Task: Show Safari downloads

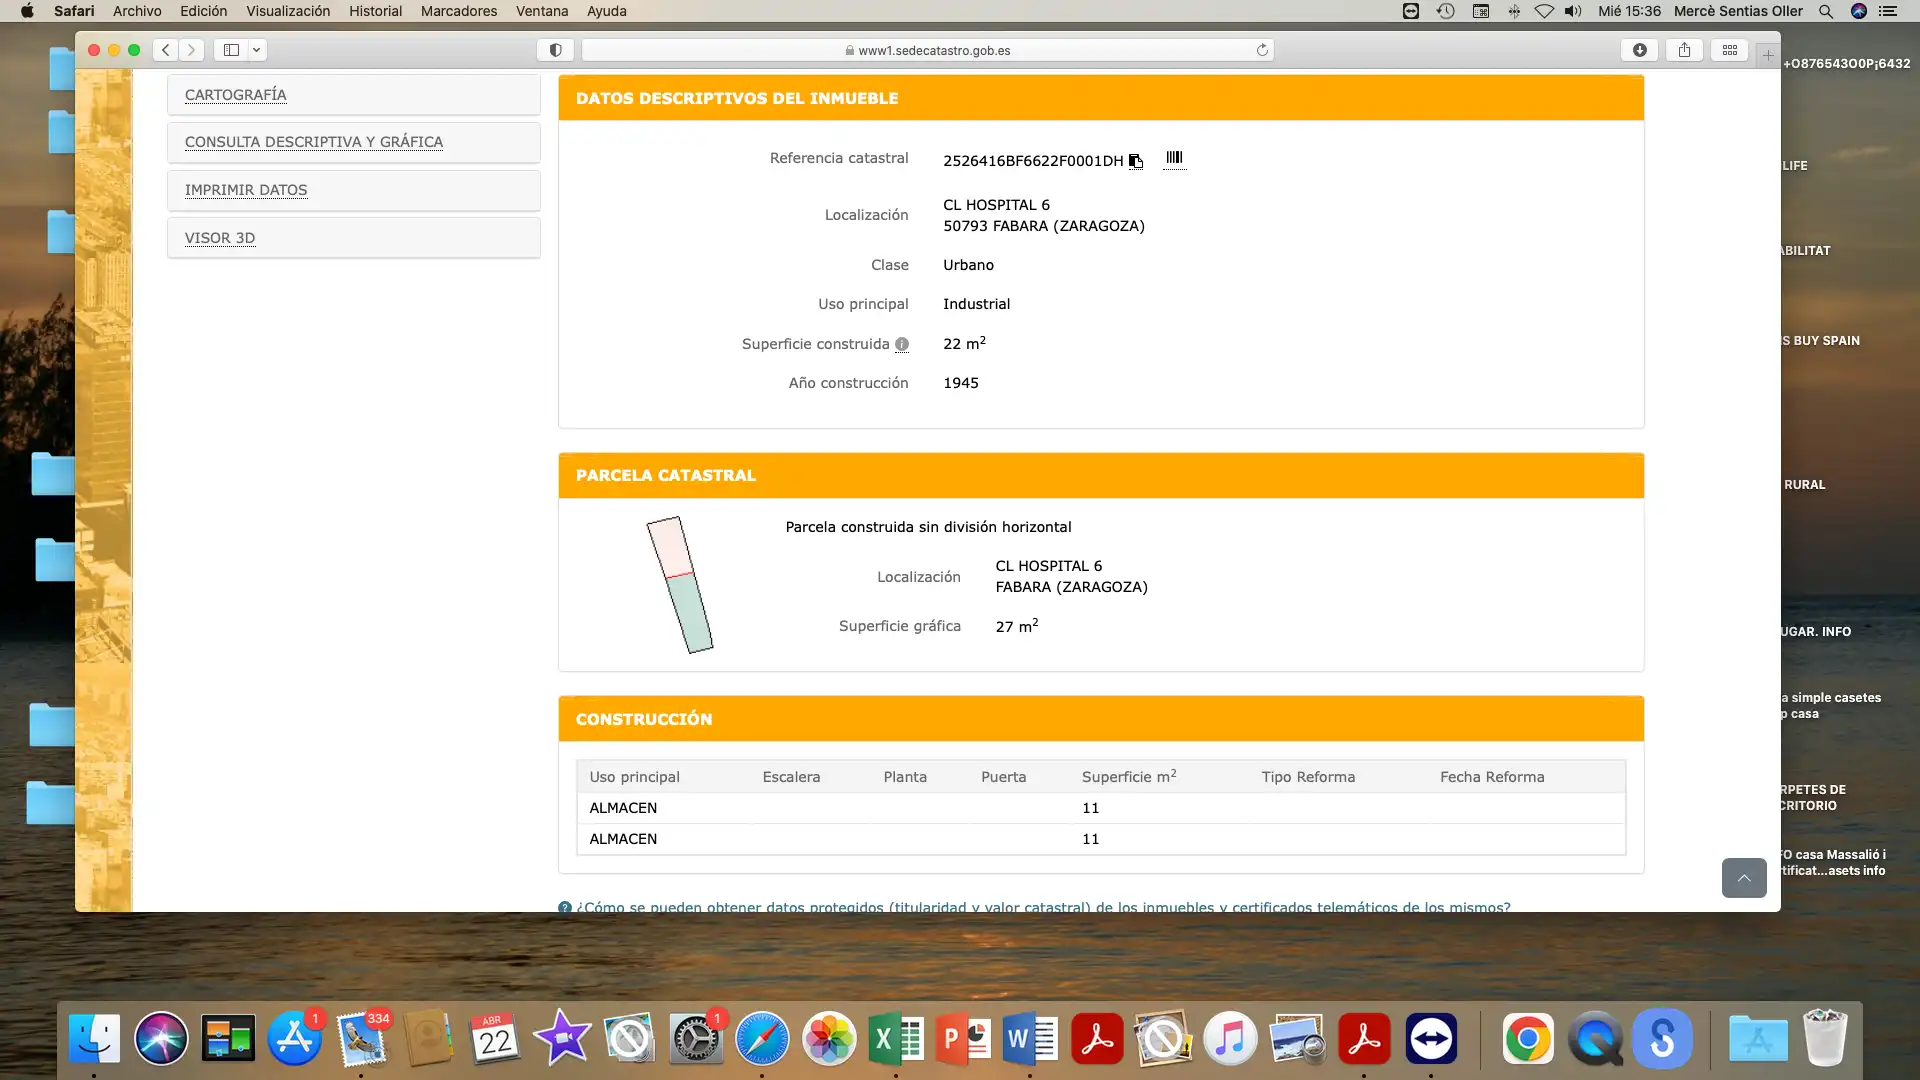Action: (1640, 50)
